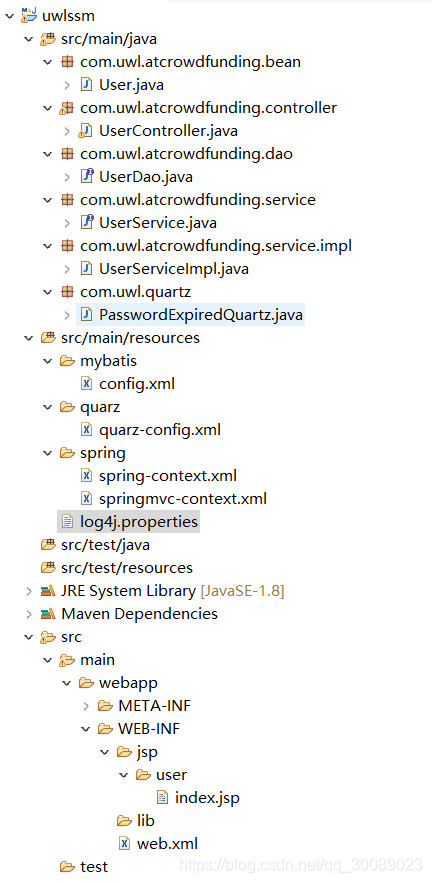Screen dimensions: 432x883
Task: Select the PasswordExpiredQuartz.java entry
Action: pyautogui.click(x=201, y=315)
